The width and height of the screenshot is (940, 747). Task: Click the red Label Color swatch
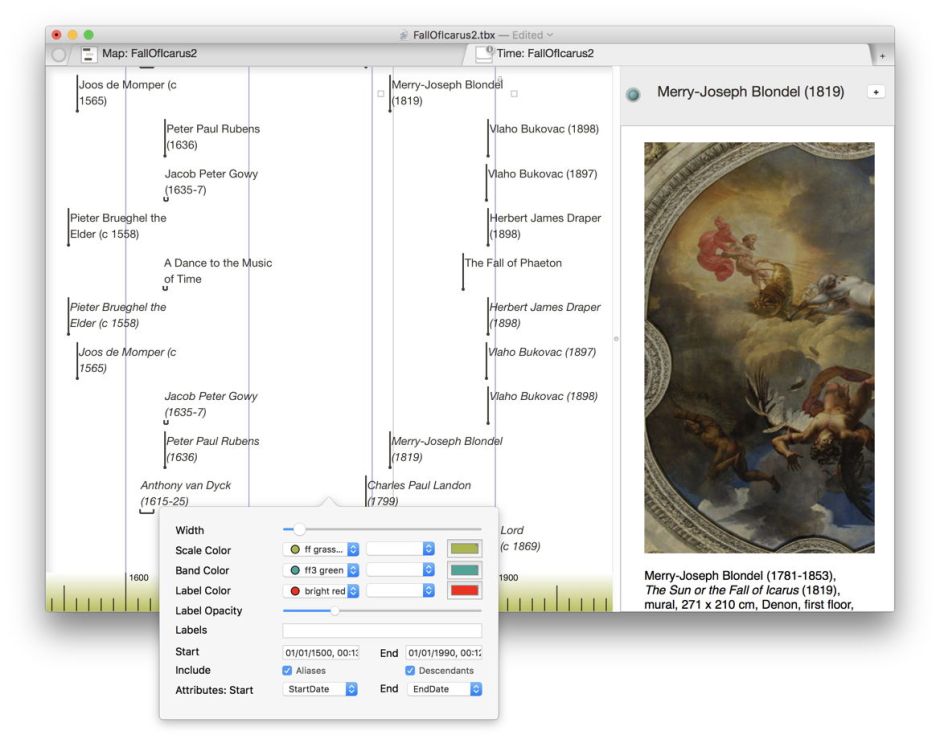[464, 591]
